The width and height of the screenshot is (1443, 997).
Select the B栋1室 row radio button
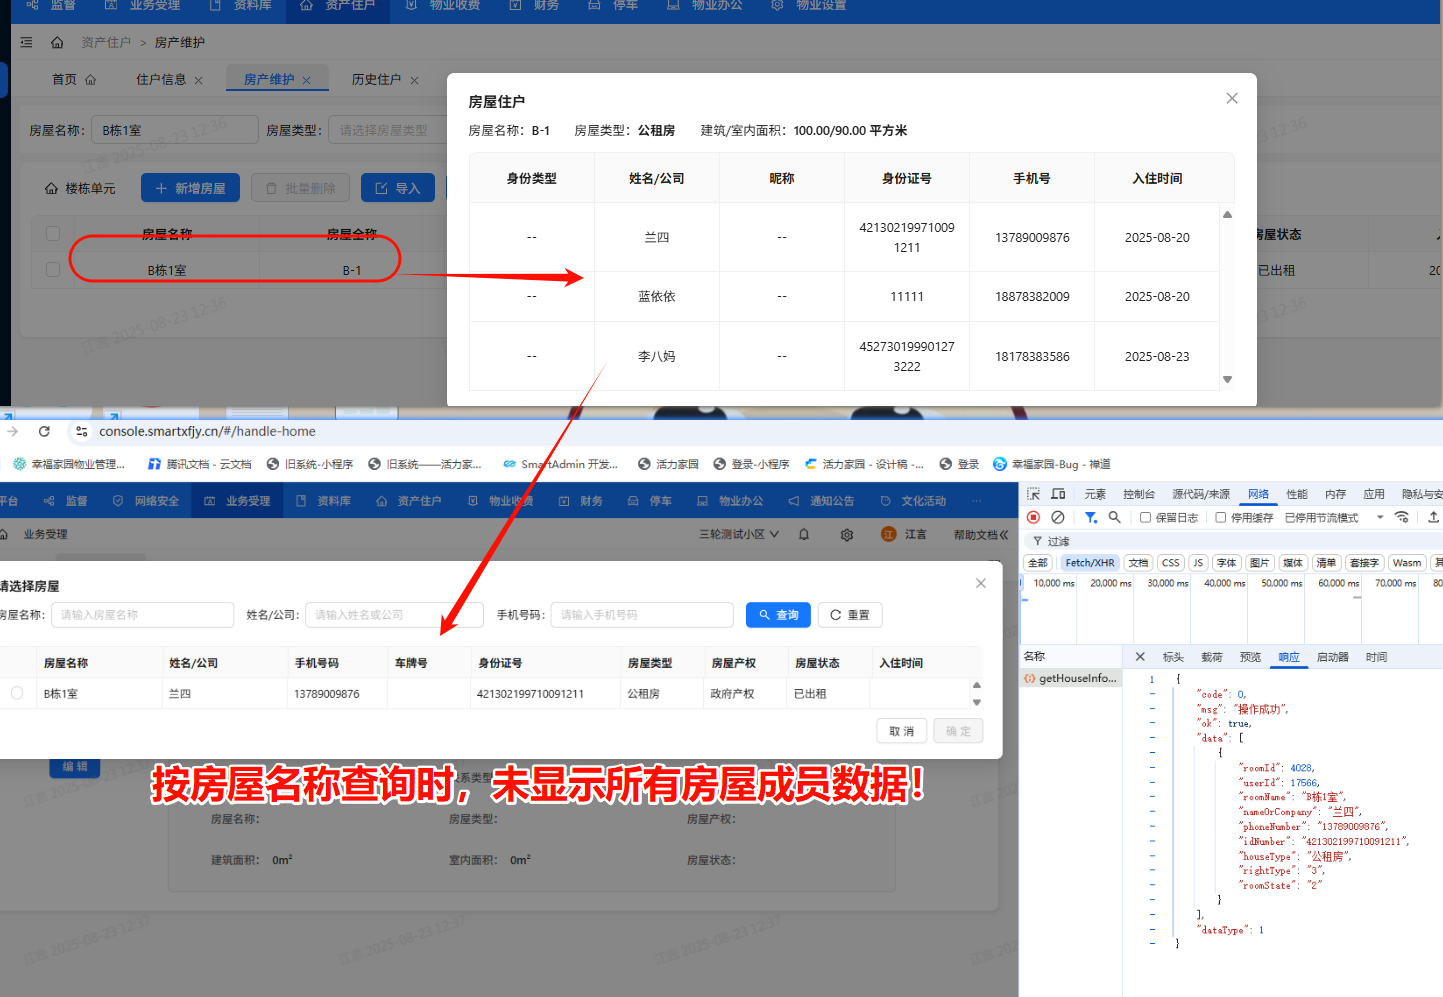(17, 693)
